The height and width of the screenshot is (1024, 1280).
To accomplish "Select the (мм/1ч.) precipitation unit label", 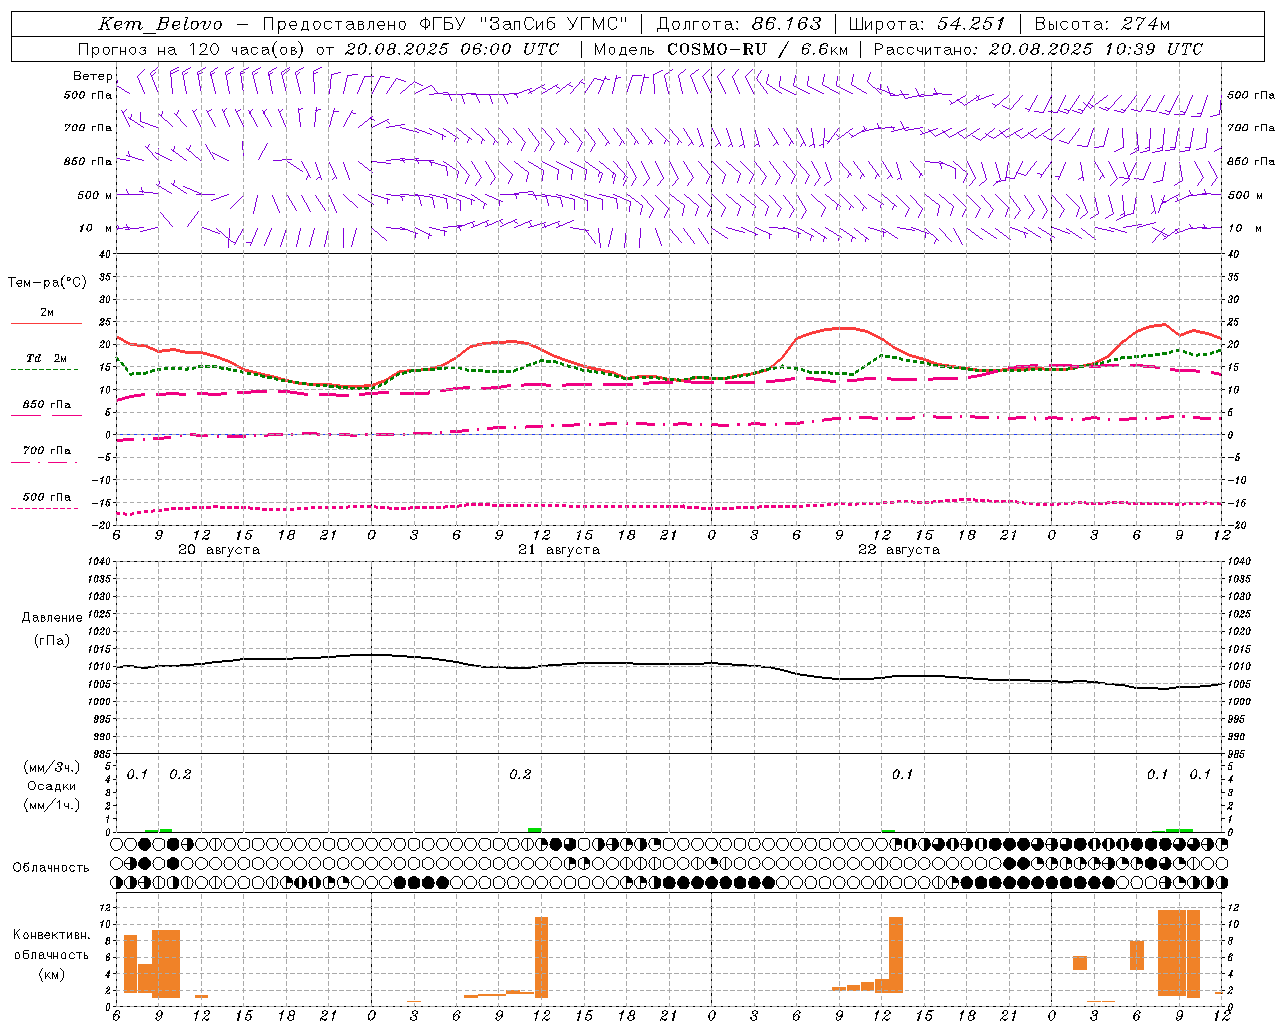I will coord(52,805).
